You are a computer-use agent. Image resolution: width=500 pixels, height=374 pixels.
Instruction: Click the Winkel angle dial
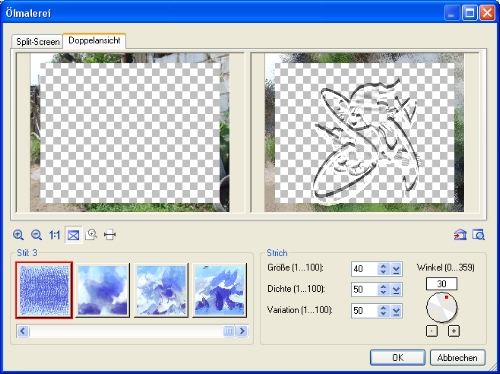click(x=442, y=307)
